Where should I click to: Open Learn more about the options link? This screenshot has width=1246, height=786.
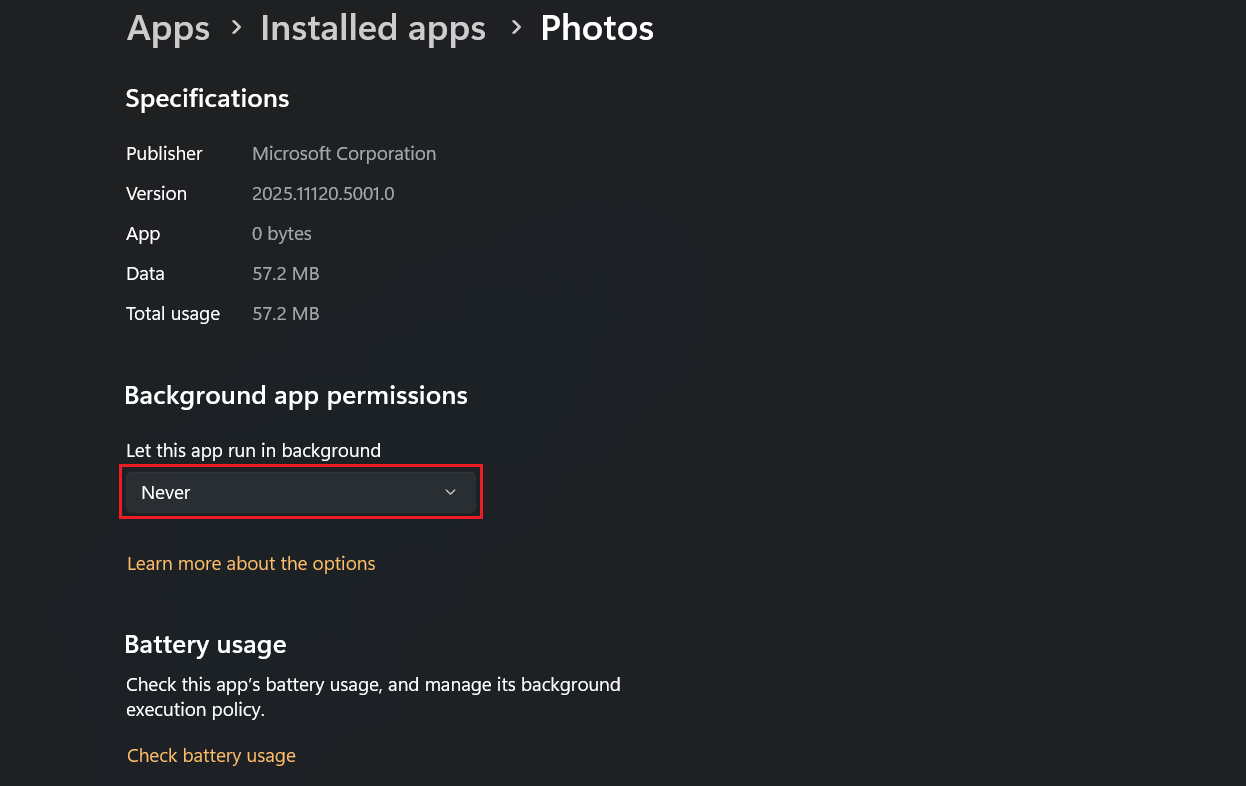tap(251, 564)
